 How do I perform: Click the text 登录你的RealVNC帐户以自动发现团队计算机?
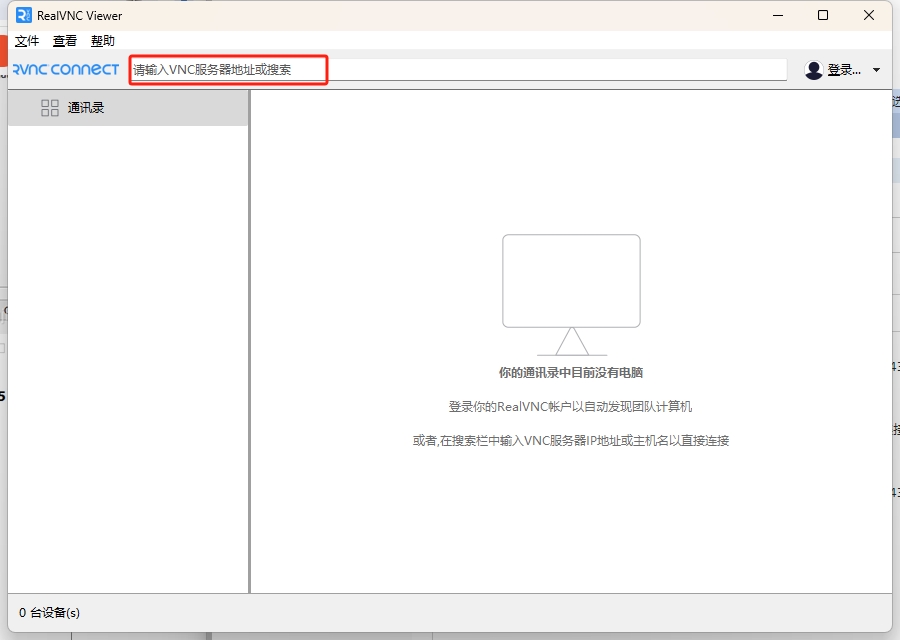click(x=571, y=406)
